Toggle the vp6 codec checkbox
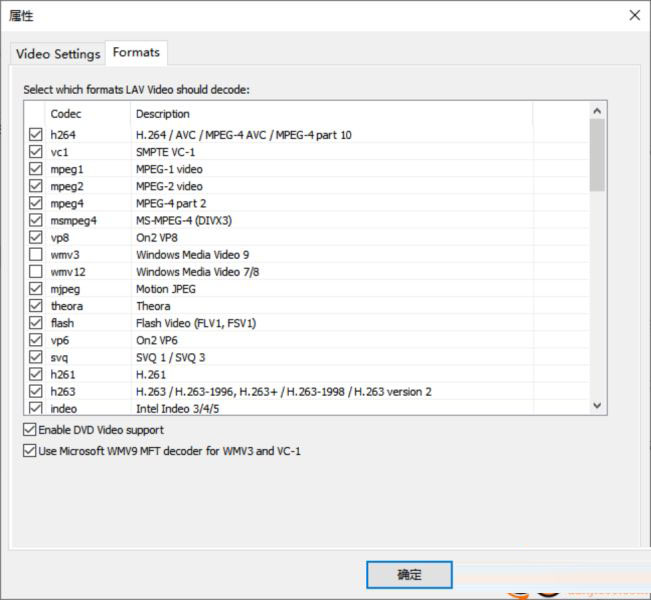 [36, 340]
